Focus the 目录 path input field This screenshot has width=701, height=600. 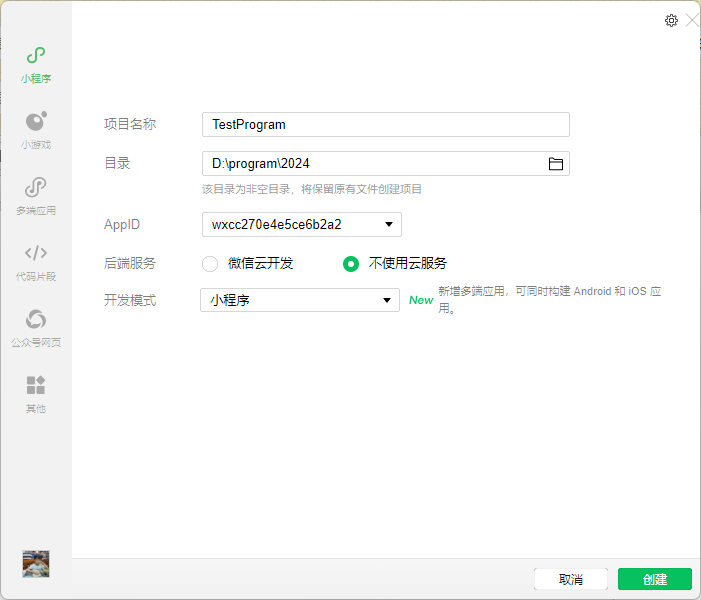point(386,164)
